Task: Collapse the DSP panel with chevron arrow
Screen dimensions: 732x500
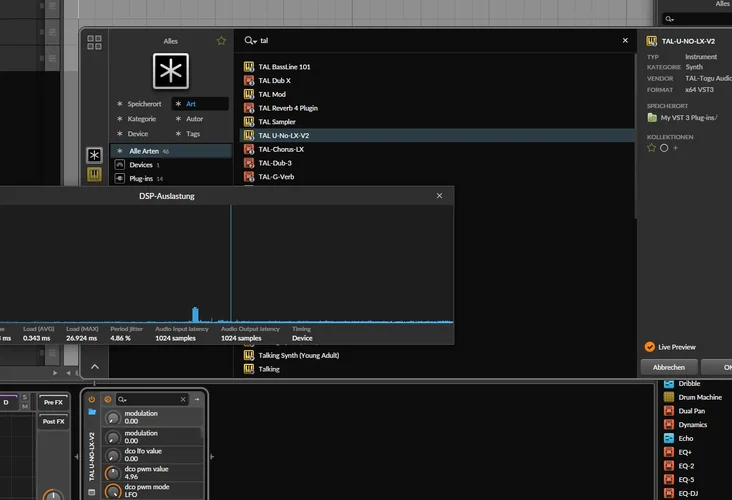Action: click(94, 367)
